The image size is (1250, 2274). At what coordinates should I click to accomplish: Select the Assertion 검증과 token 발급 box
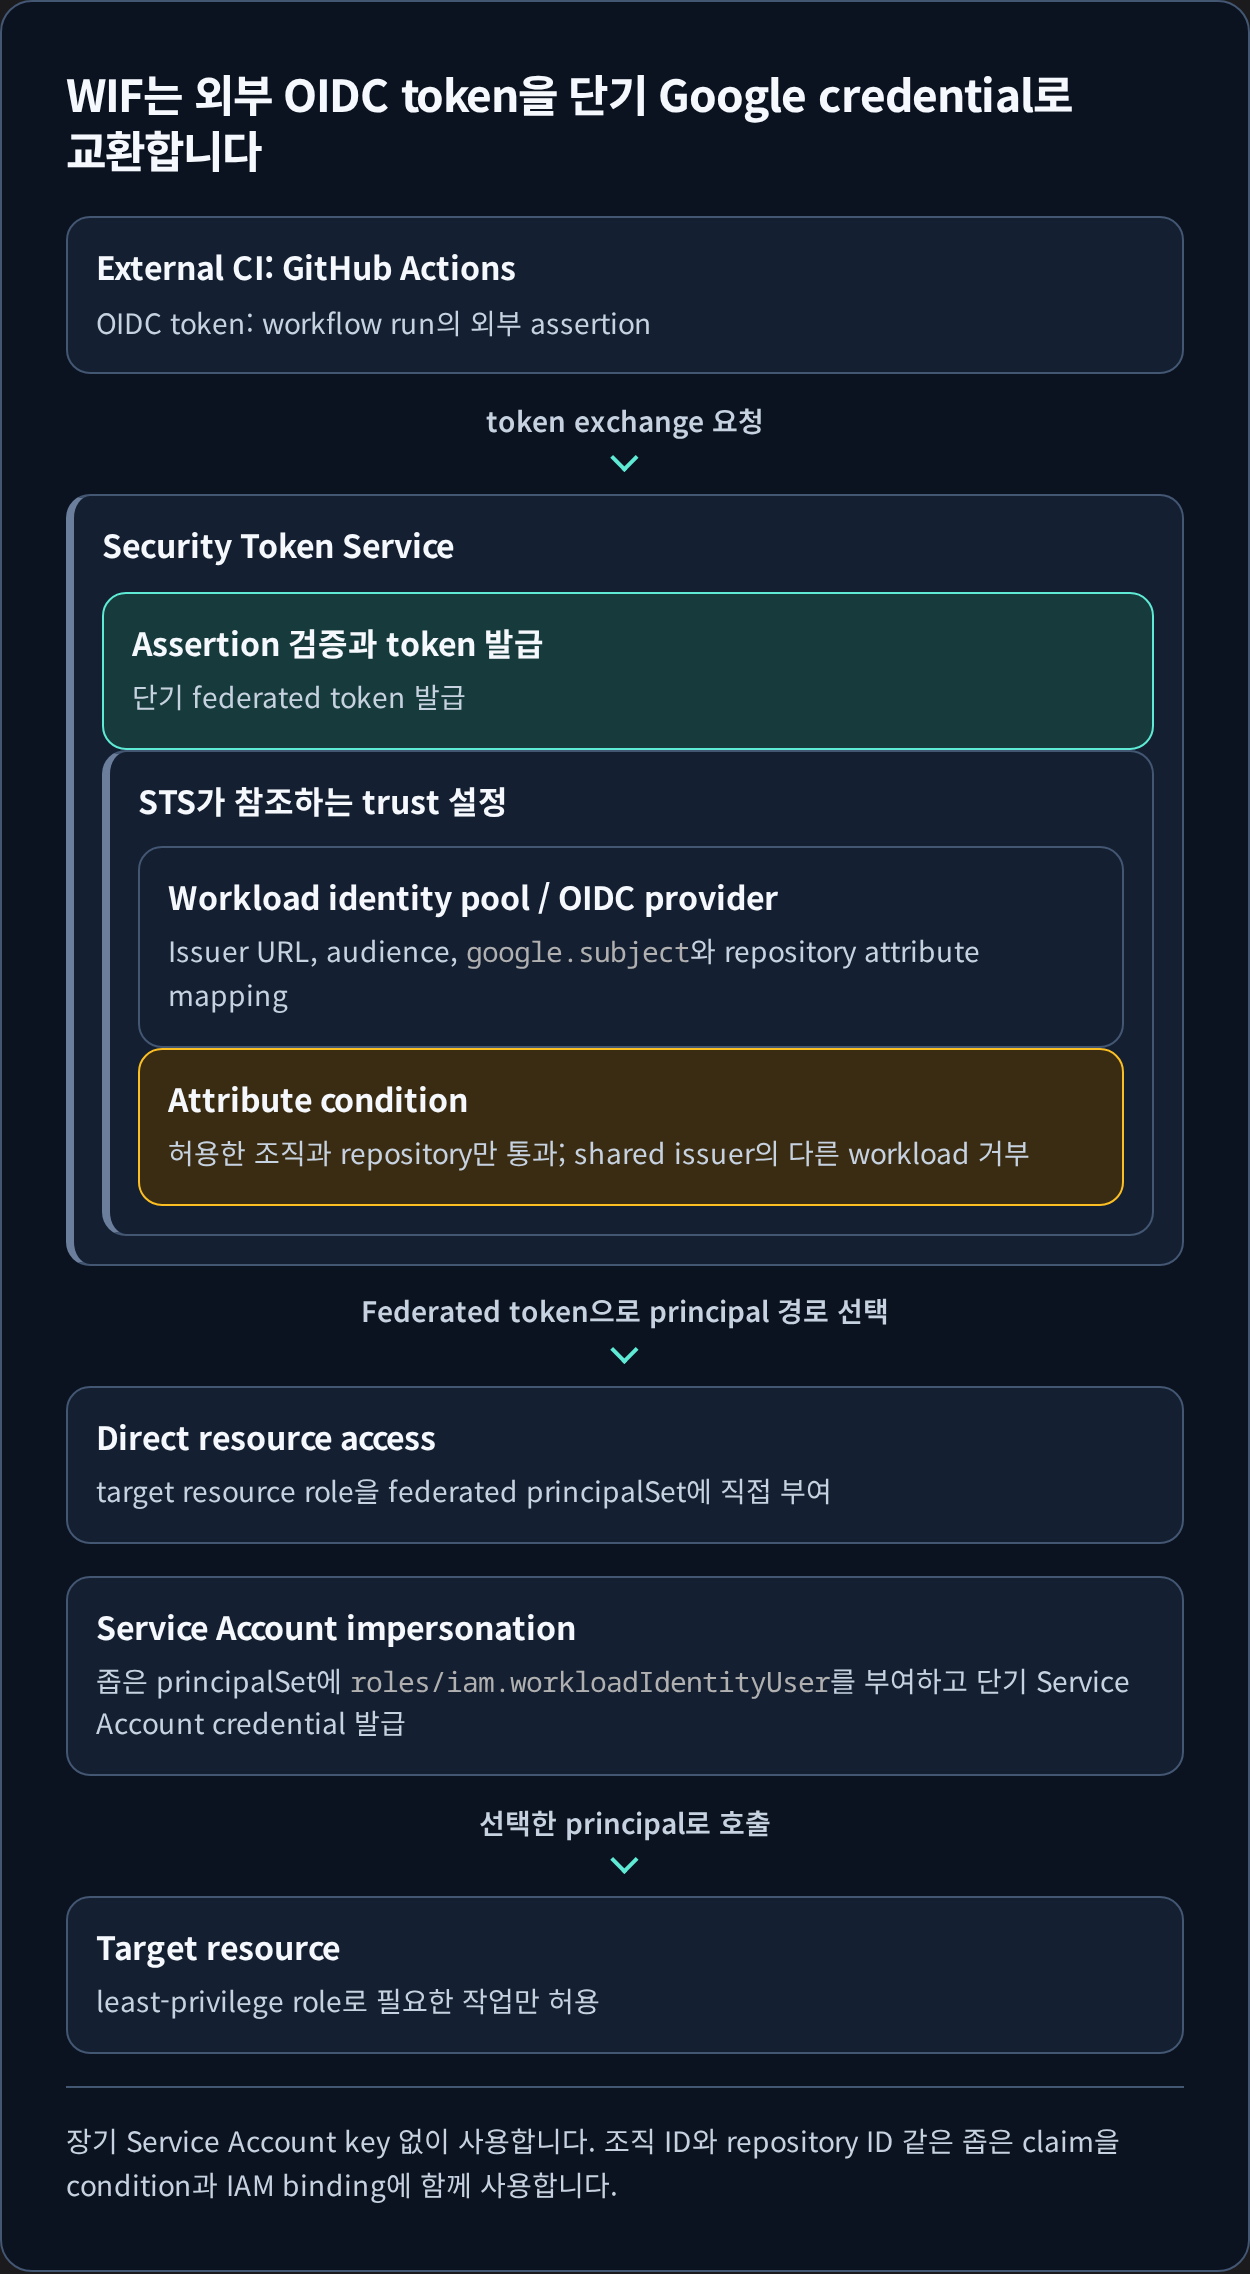tap(628, 671)
